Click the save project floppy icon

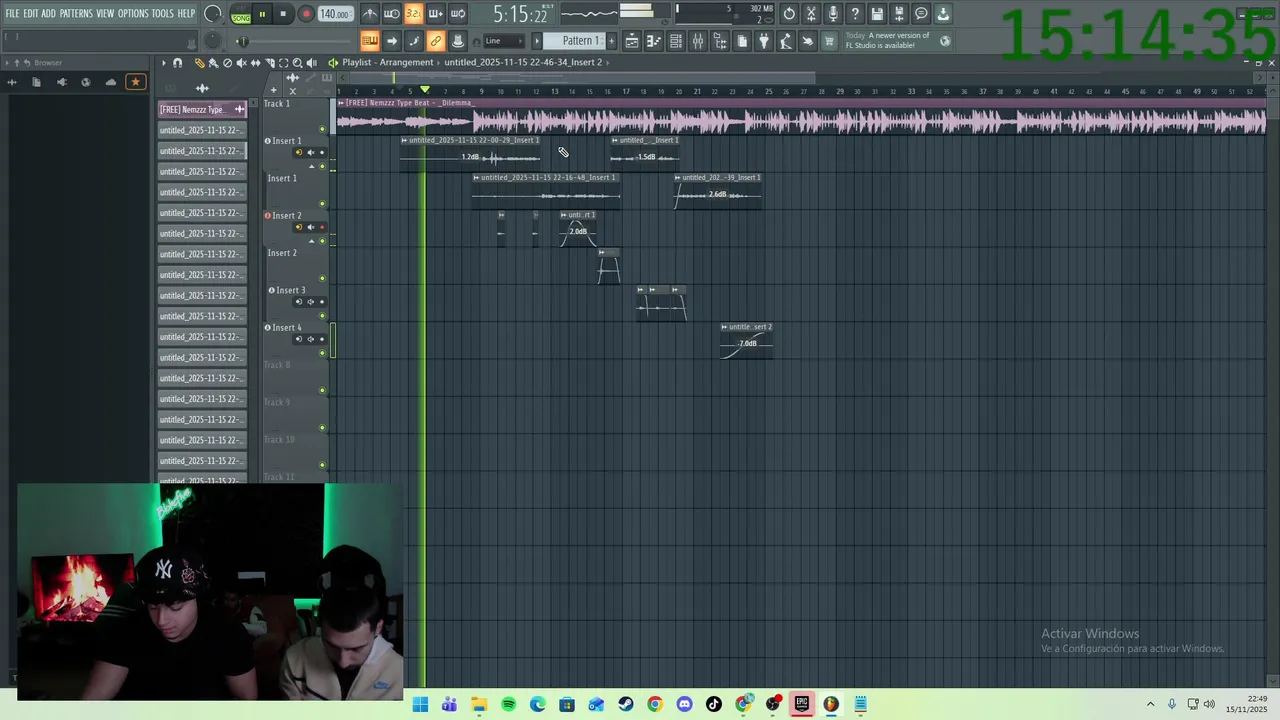877,14
